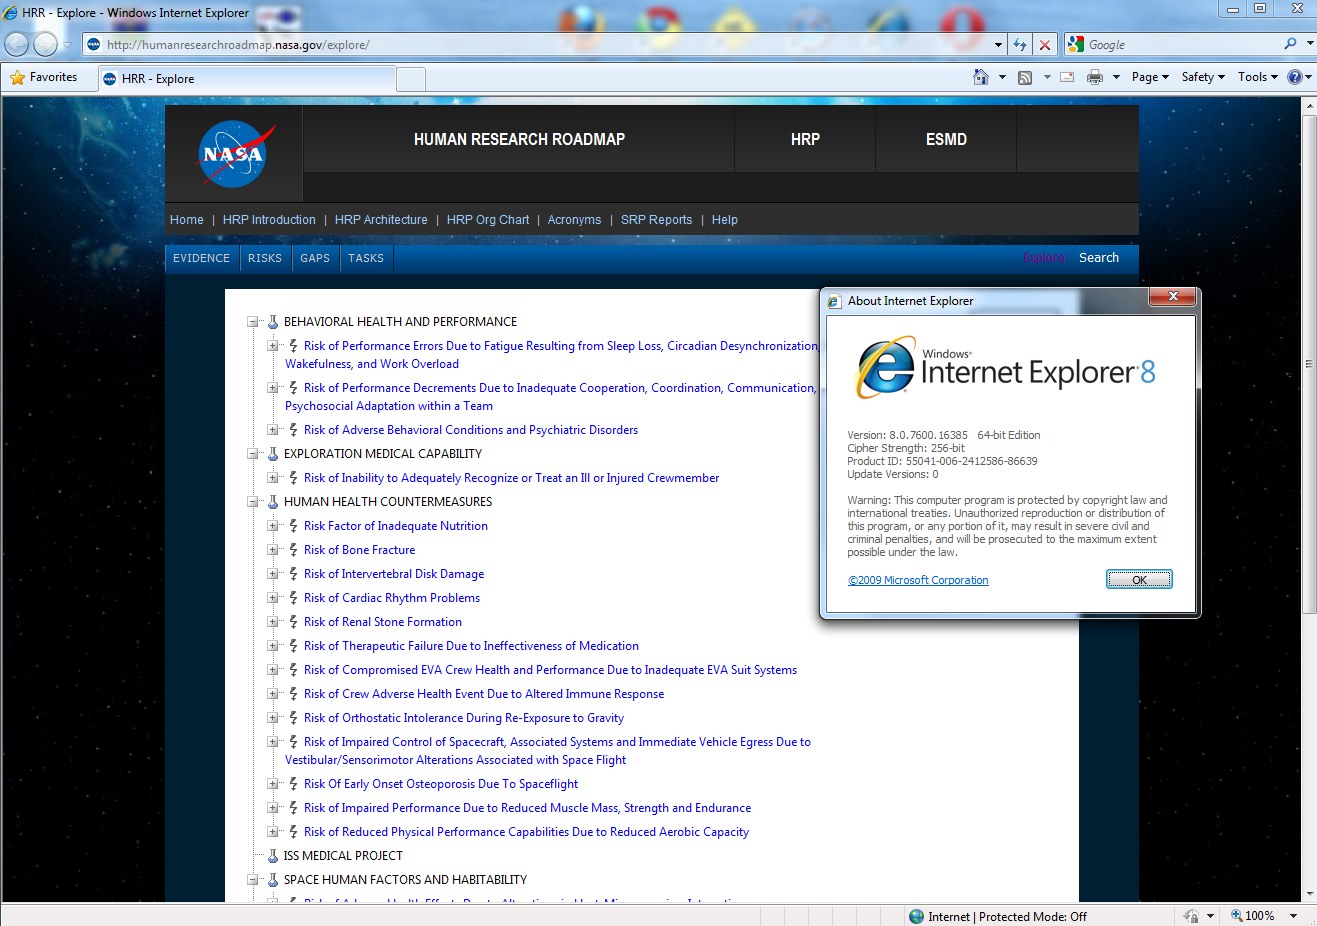This screenshot has width=1317, height=926.
Task: Click the Internet zone globe in status bar
Action: pos(916,916)
